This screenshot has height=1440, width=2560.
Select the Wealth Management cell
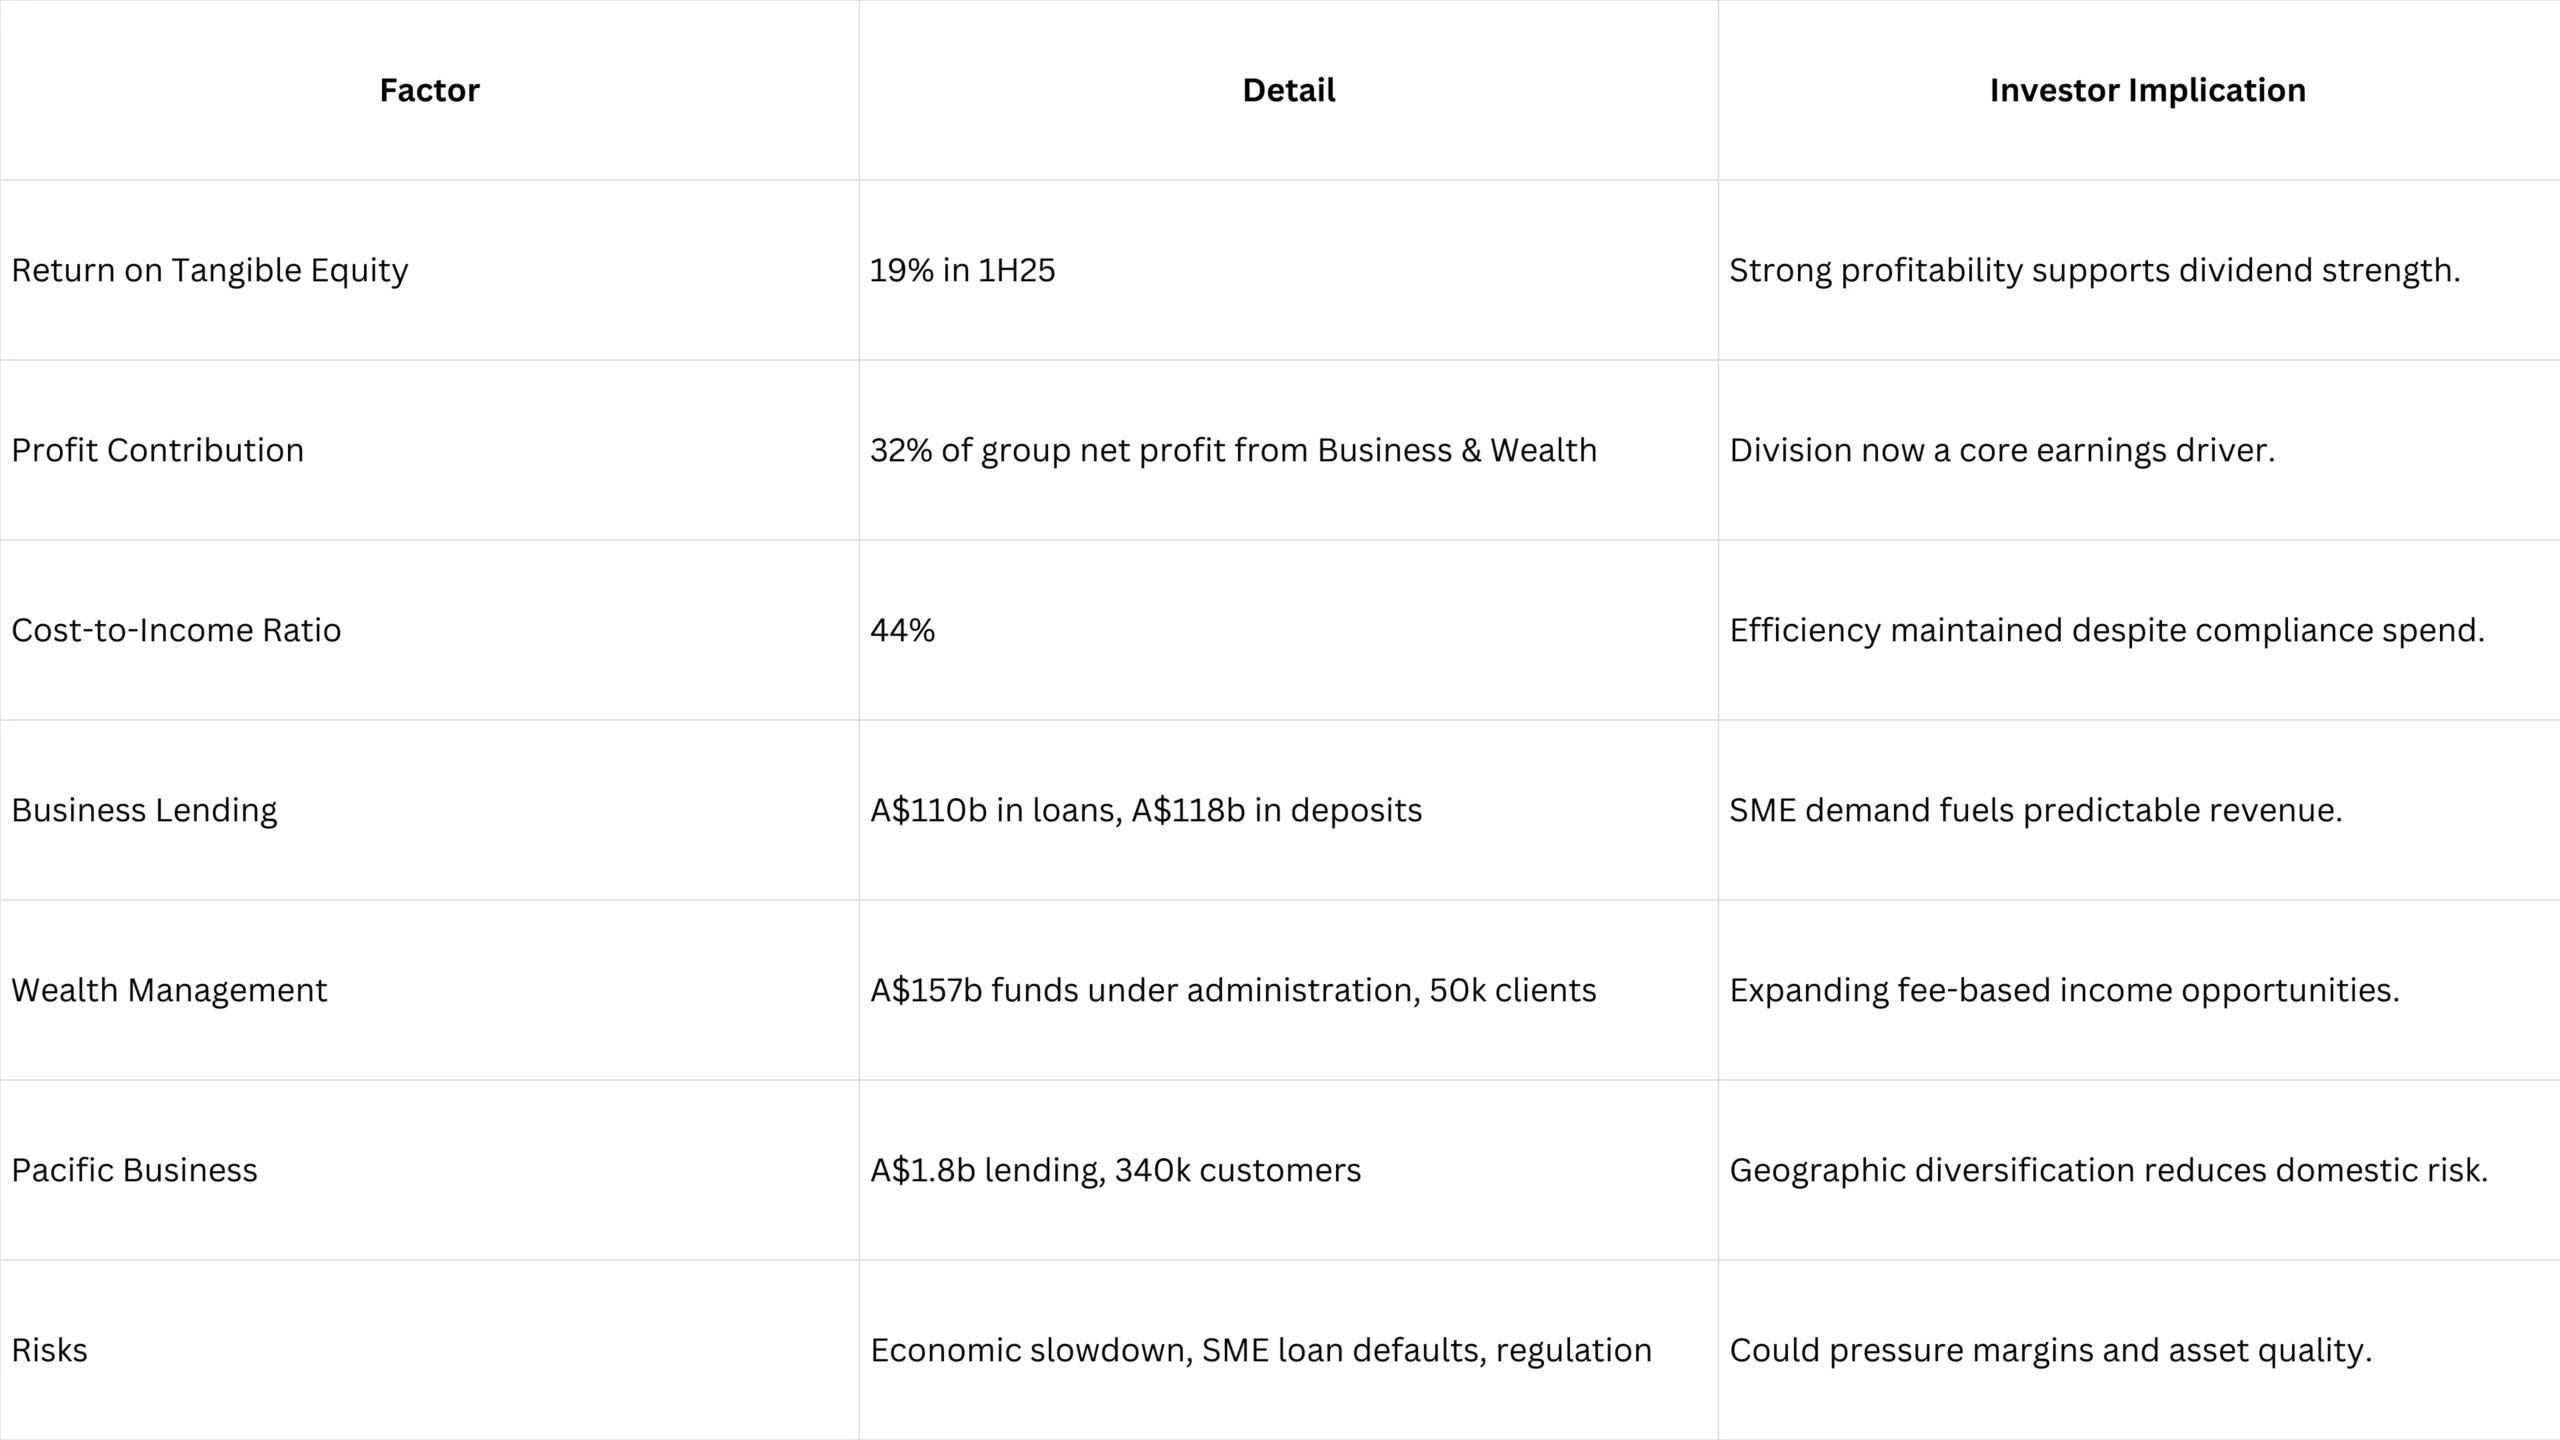coord(169,990)
